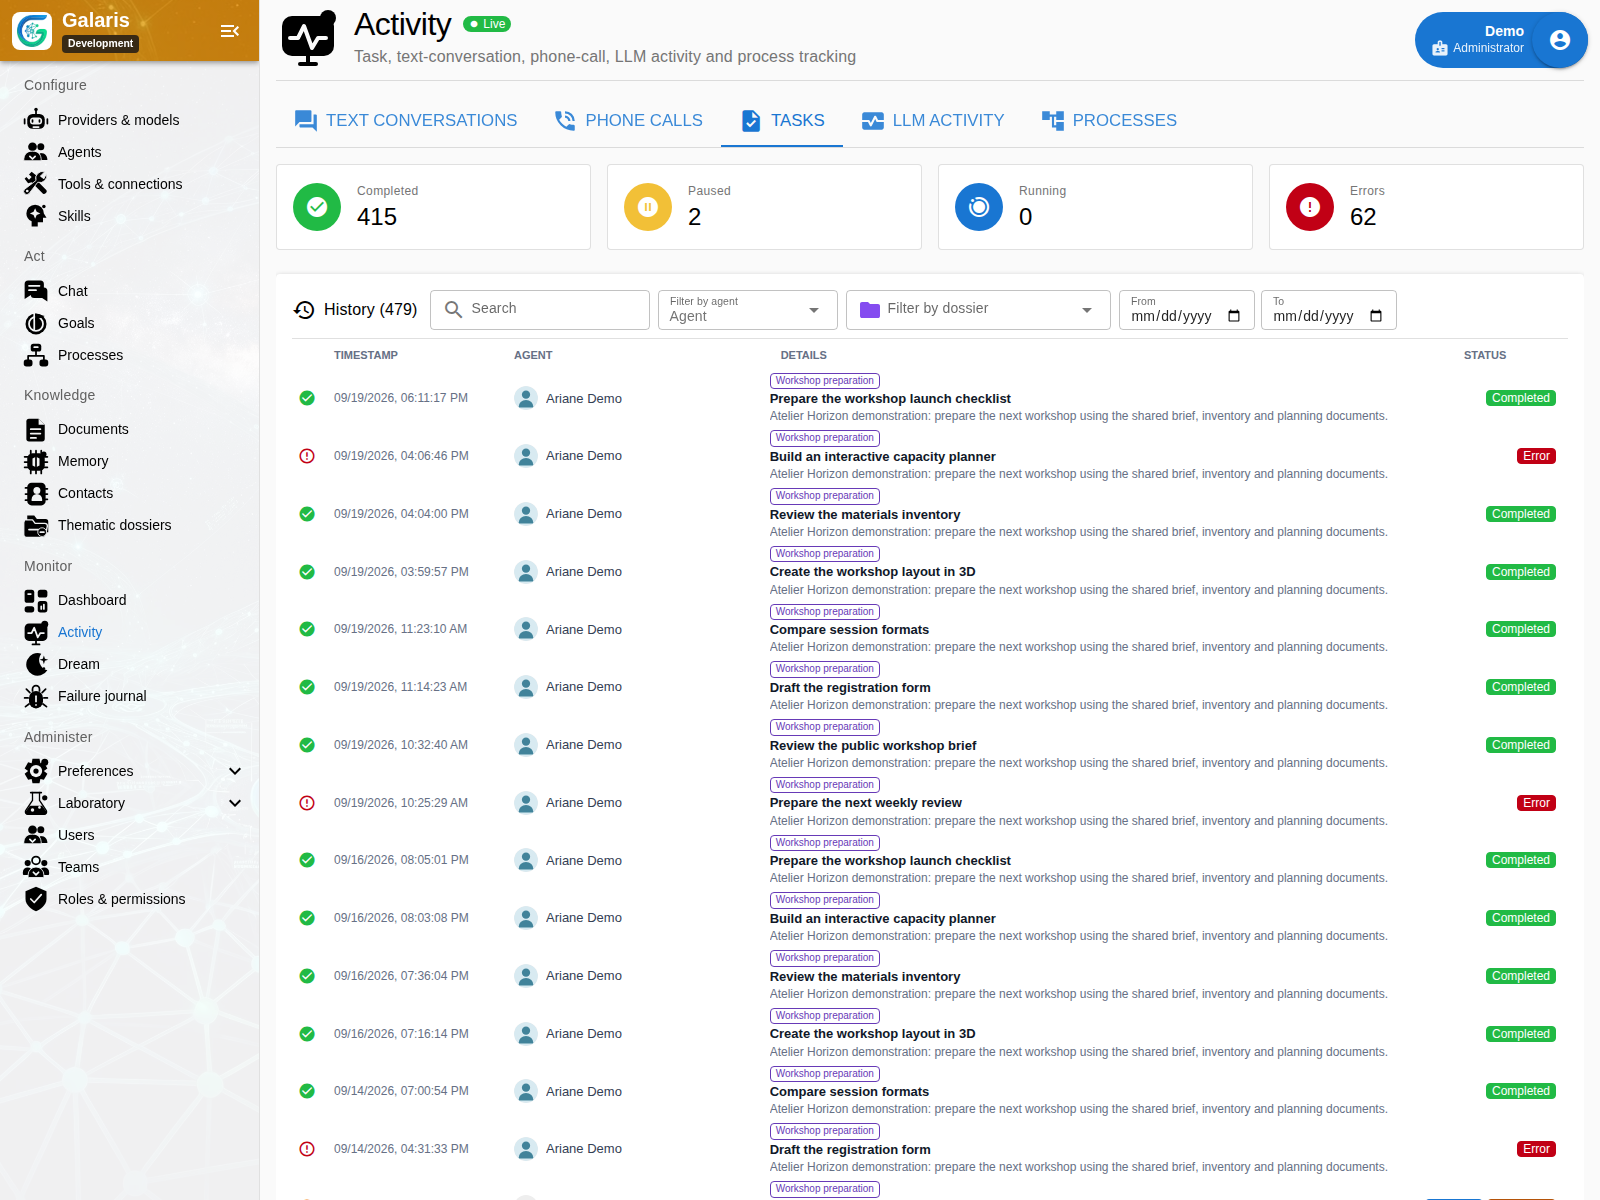Click the Timestamp column header
Screen dimensions: 1600x1200
coord(366,355)
